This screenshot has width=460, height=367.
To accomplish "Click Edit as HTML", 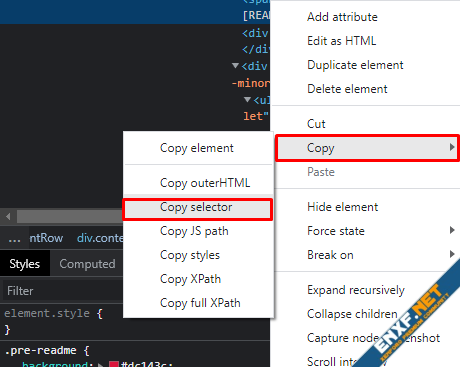I will pos(341,41).
